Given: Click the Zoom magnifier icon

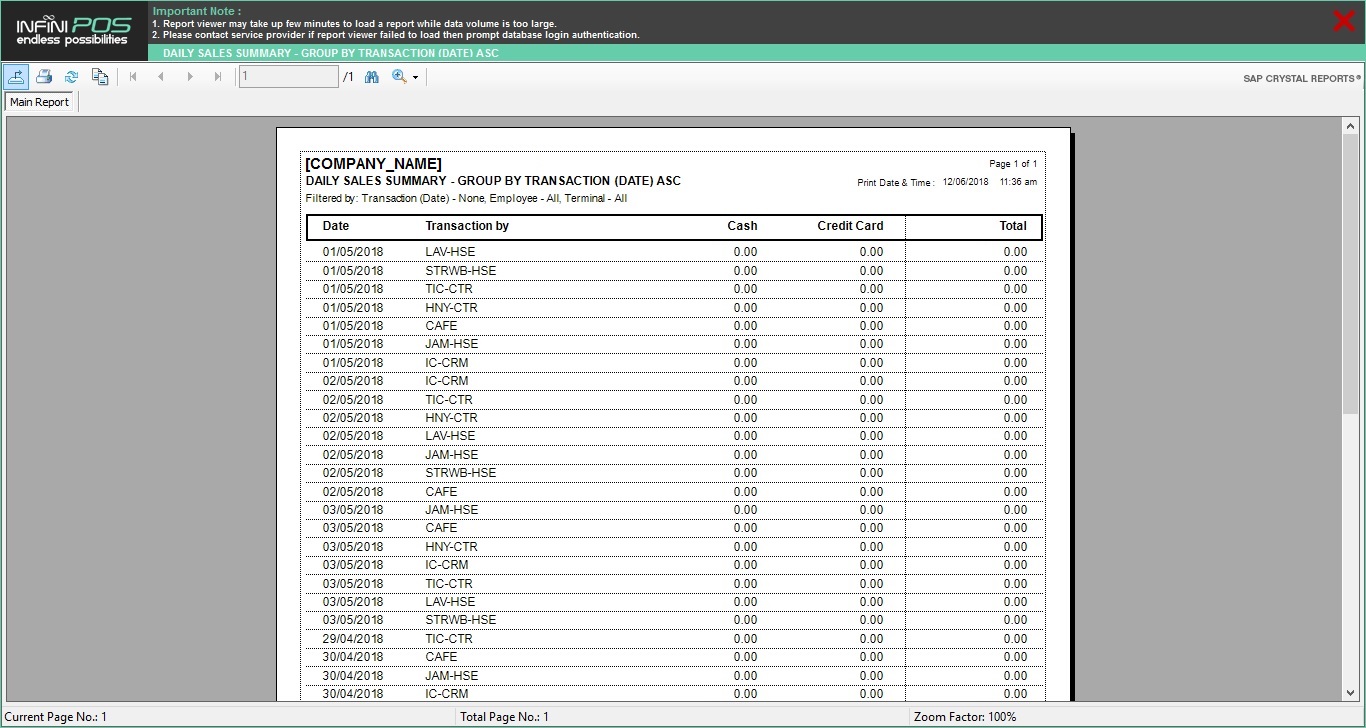Looking at the screenshot, I should [399, 77].
